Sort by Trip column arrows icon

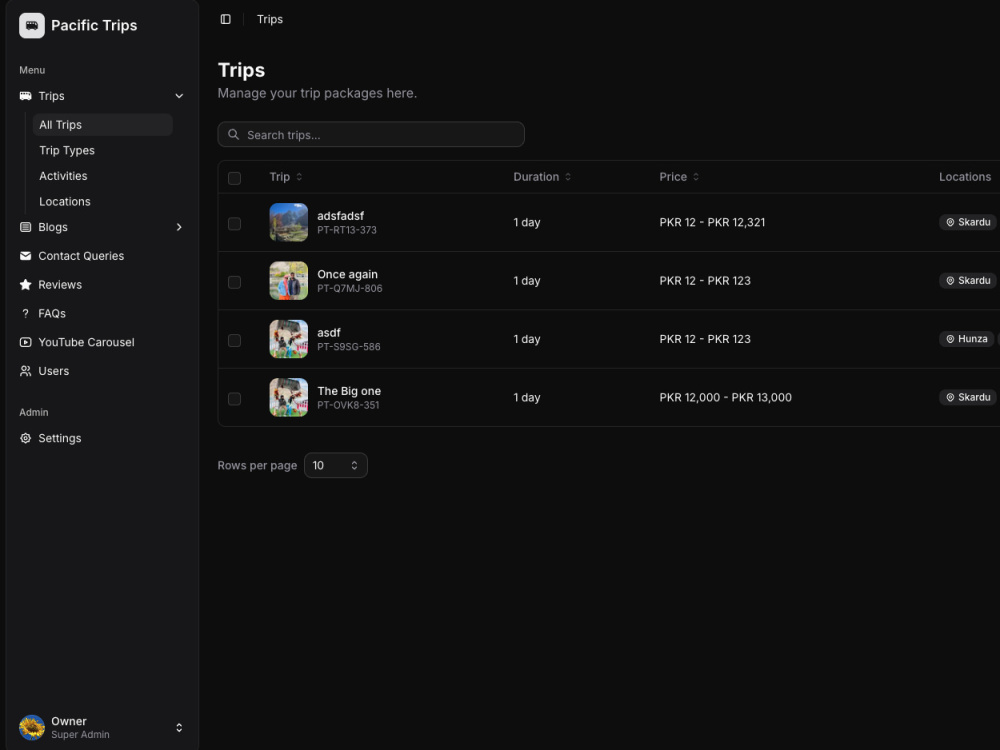299,177
